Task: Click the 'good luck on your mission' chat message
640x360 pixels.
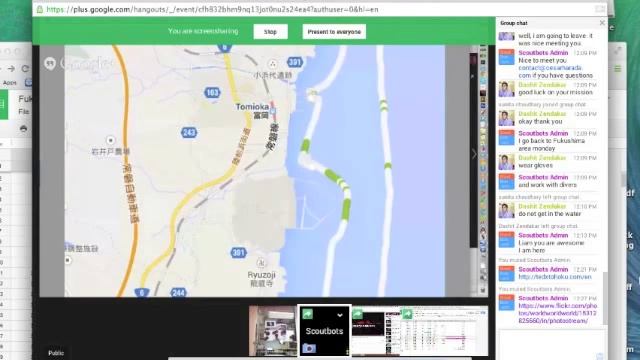Action: tap(555, 92)
